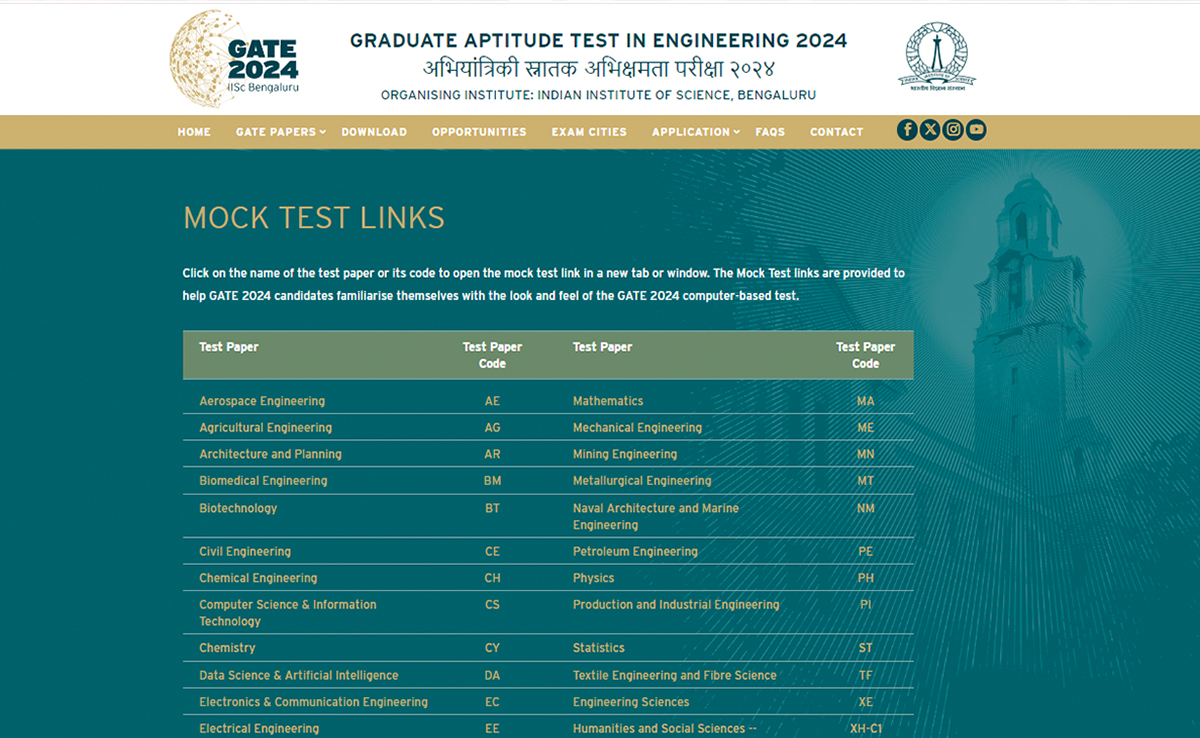The height and width of the screenshot is (738, 1200).
Task: Open Aerospace Engineering mock test link
Action: point(262,401)
